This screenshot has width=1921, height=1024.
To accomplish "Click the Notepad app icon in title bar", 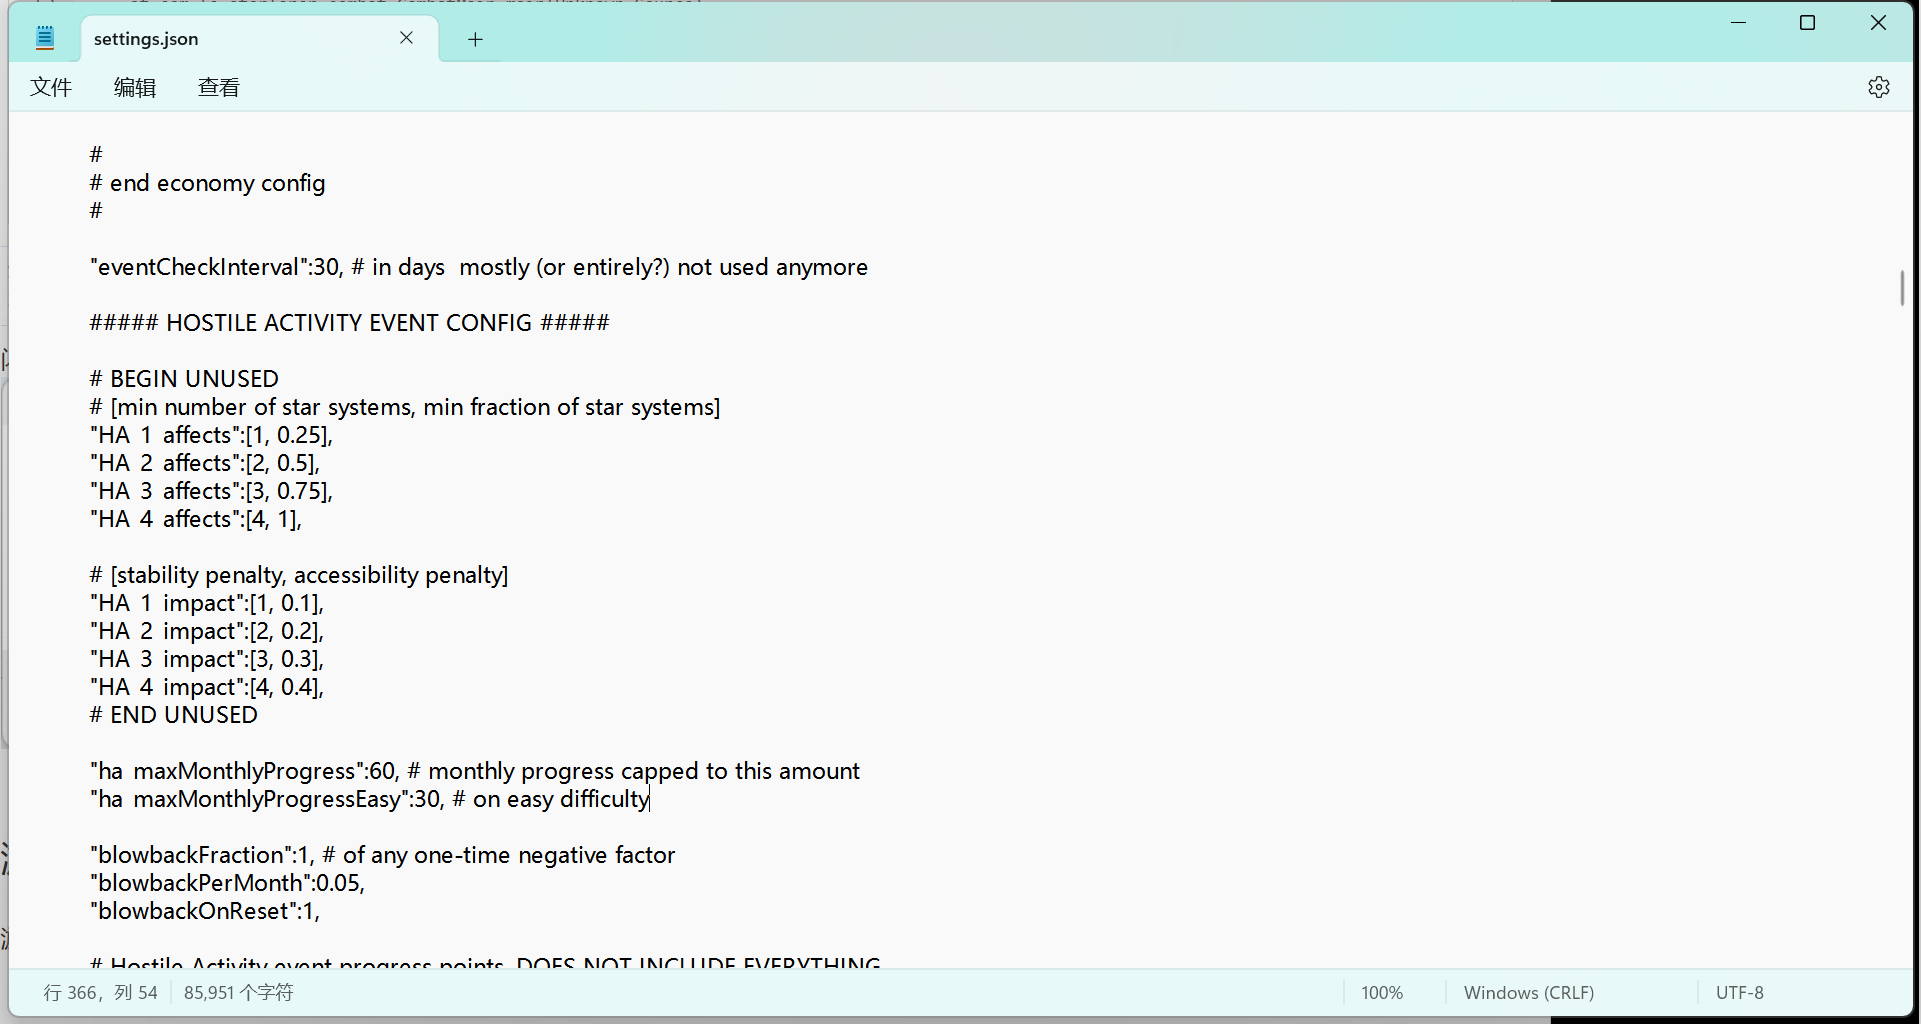I will click(x=45, y=38).
